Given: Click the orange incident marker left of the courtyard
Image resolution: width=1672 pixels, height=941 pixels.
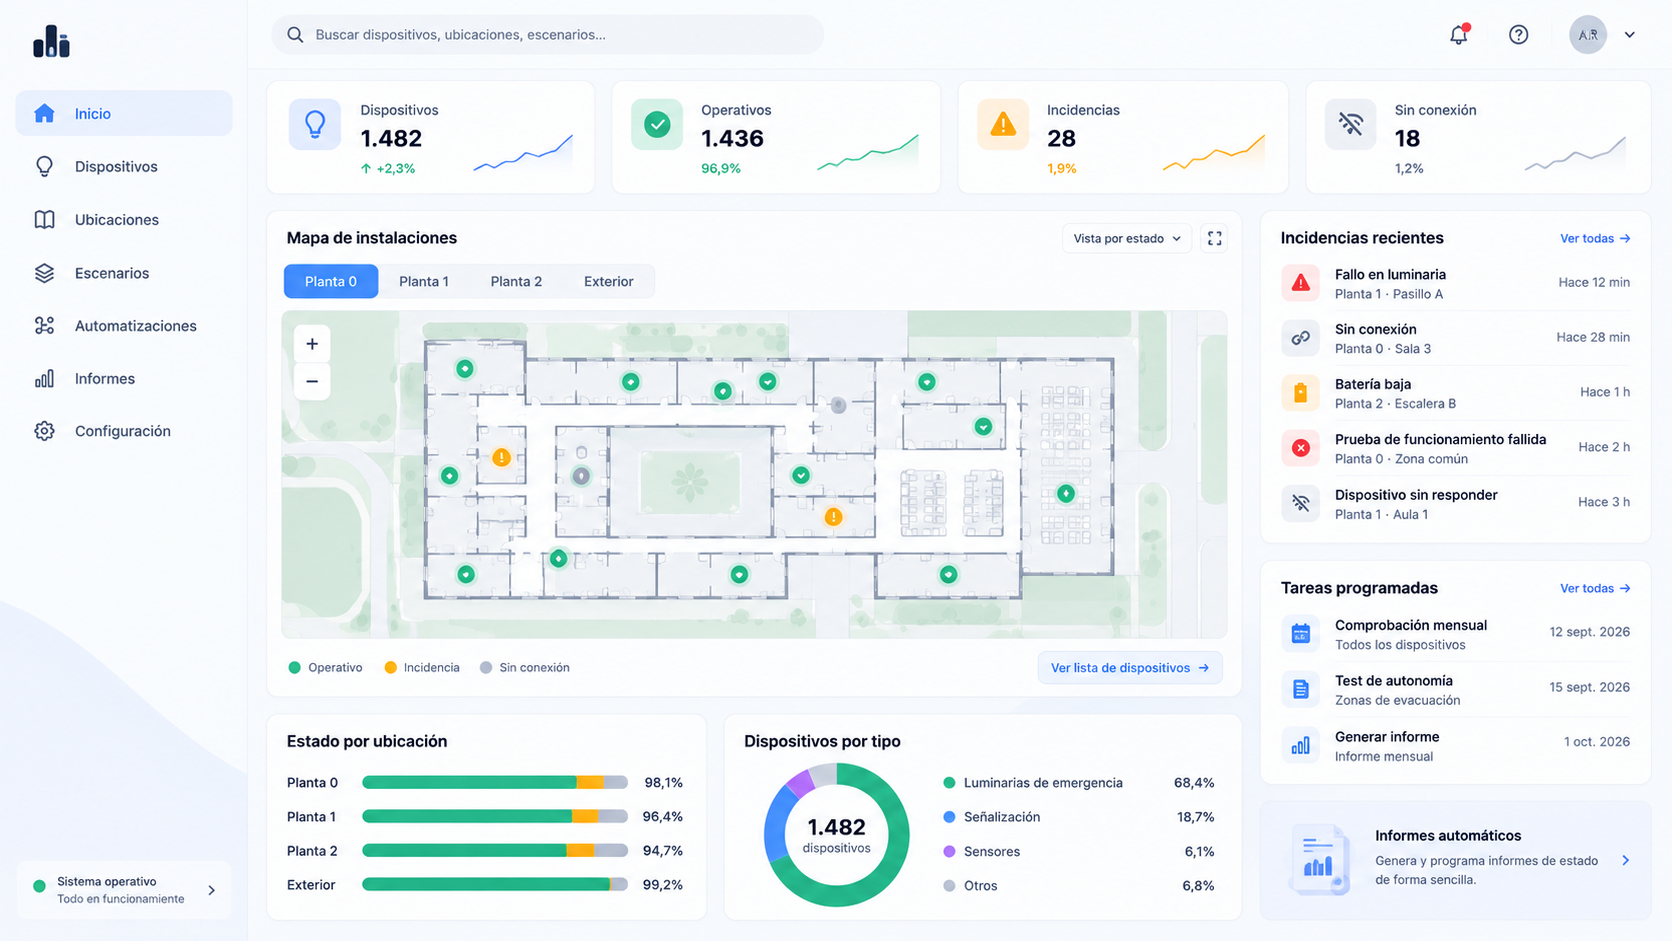Looking at the screenshot, I should pos(501,457).
